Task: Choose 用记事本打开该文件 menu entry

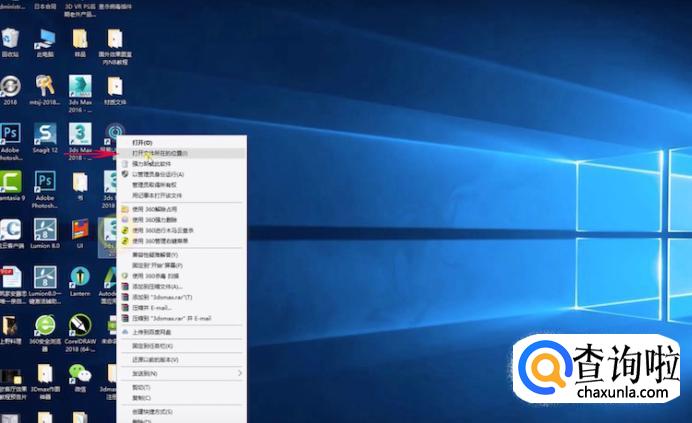Action: (181, 196)
